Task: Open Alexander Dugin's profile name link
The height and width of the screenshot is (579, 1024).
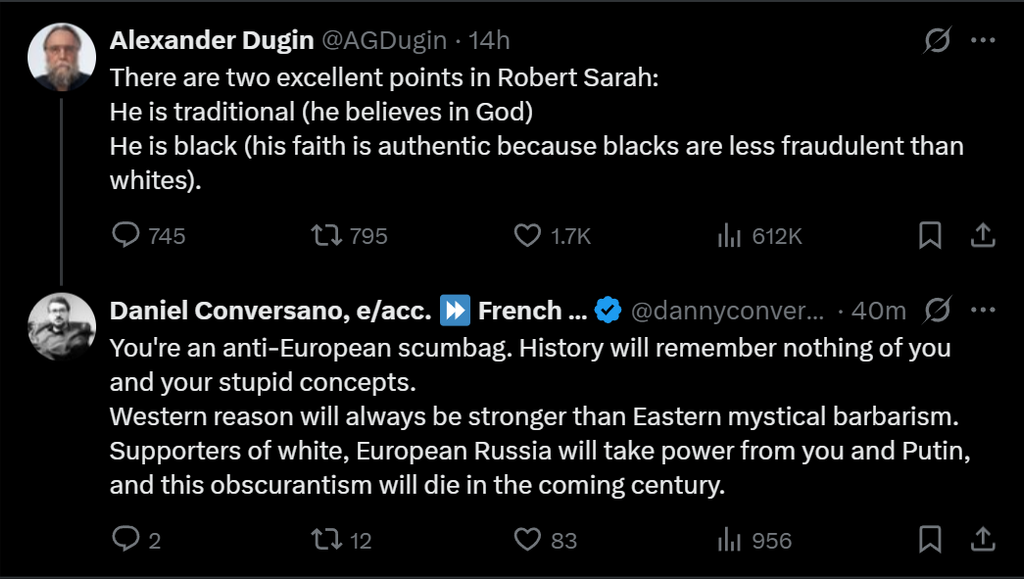Action: coord(210,40)
